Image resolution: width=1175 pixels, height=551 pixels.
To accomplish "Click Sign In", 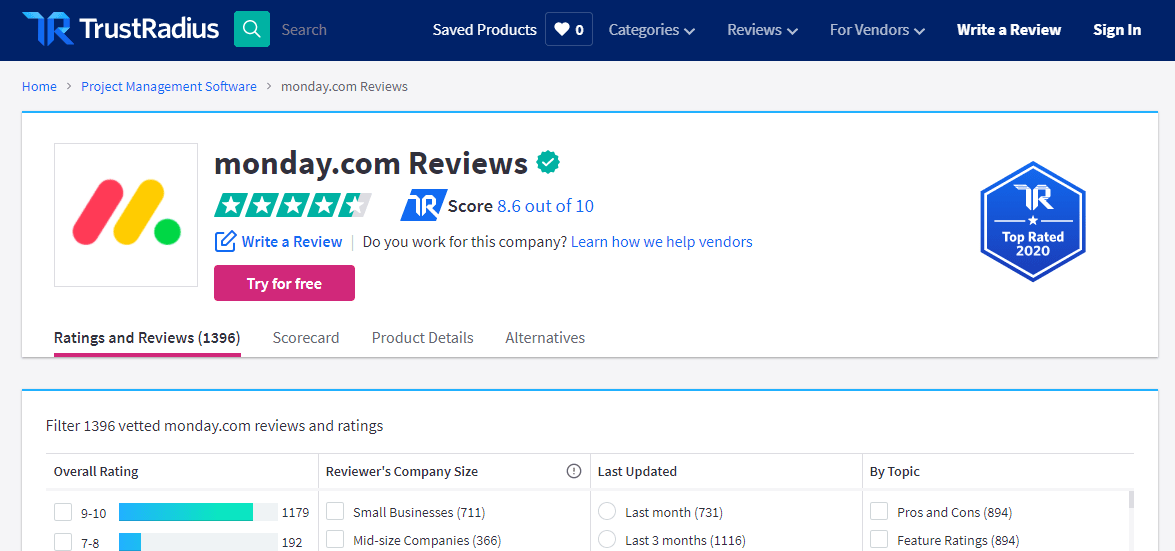I will 1117,30.
